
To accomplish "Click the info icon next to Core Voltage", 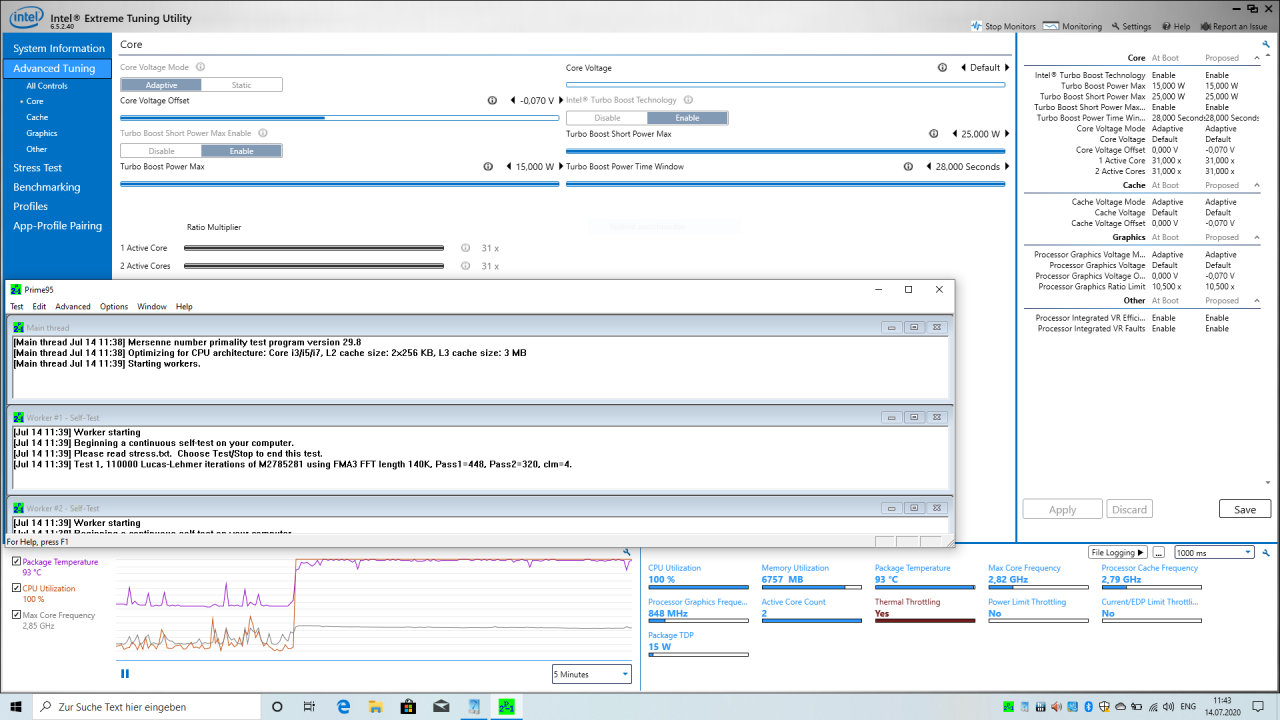I will click(x=942, y=67).
